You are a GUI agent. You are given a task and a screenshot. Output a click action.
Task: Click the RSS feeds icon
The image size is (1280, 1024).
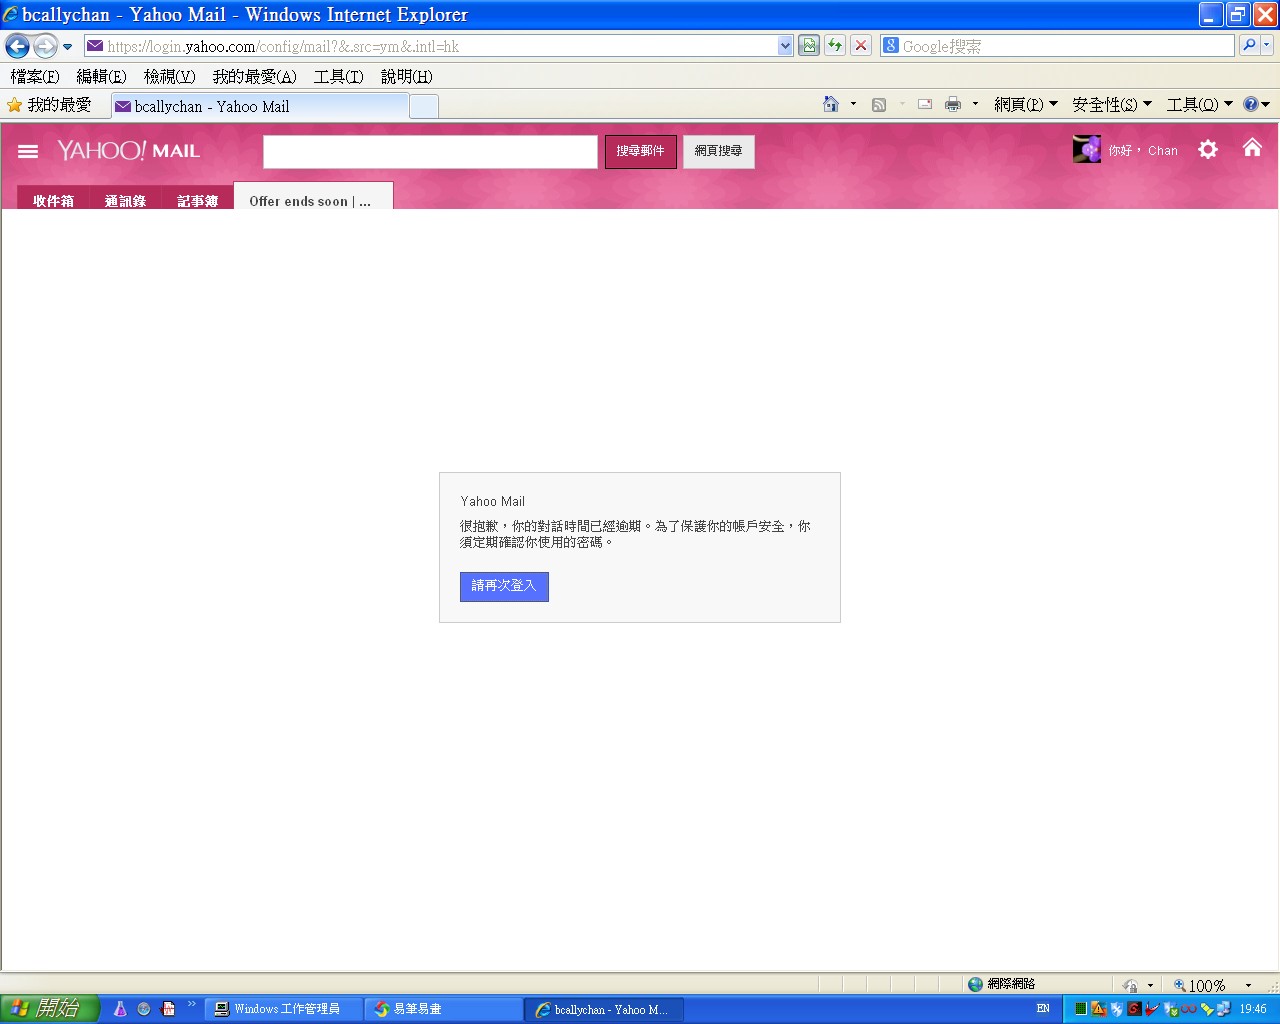(879, 104)
